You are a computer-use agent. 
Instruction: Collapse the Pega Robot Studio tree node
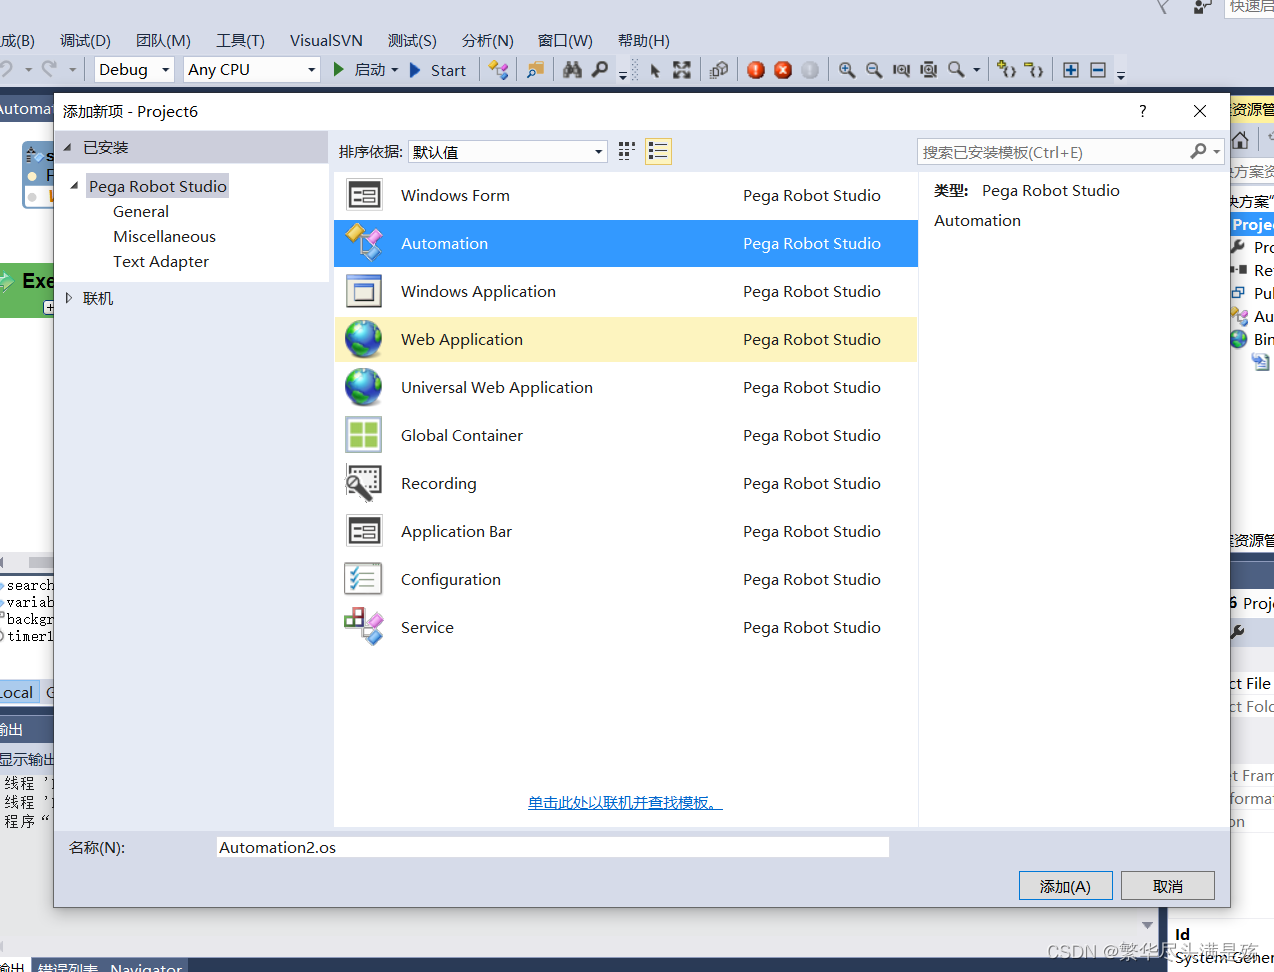pos(74,186)
